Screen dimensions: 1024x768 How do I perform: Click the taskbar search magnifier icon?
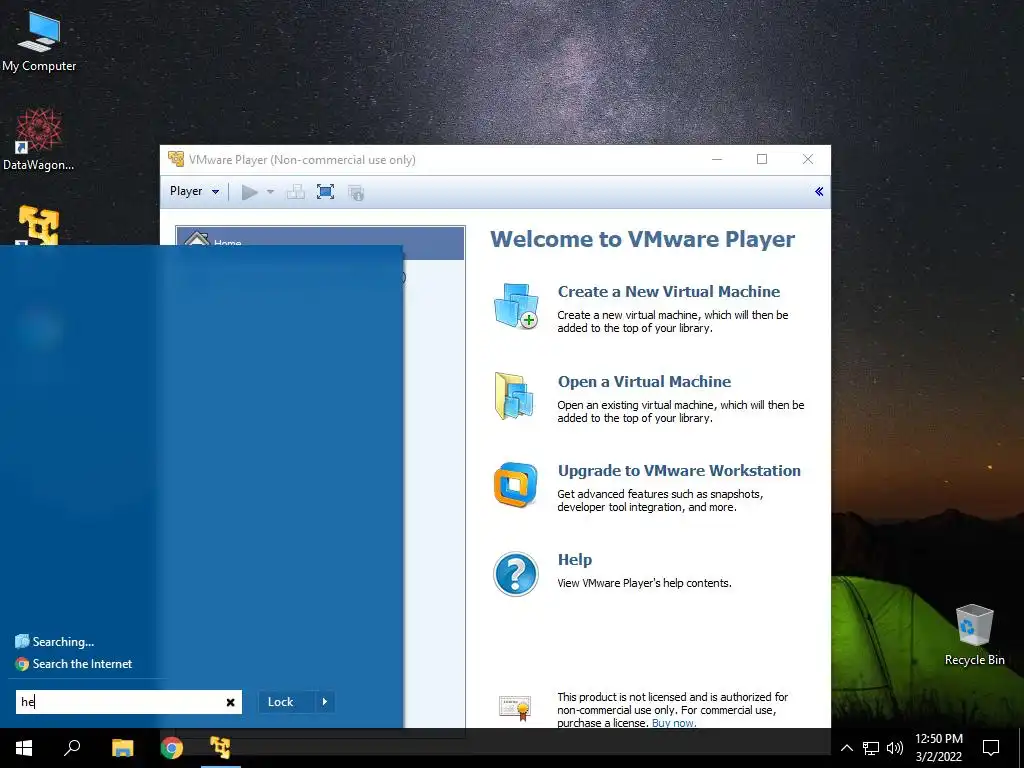click(72, 748)
